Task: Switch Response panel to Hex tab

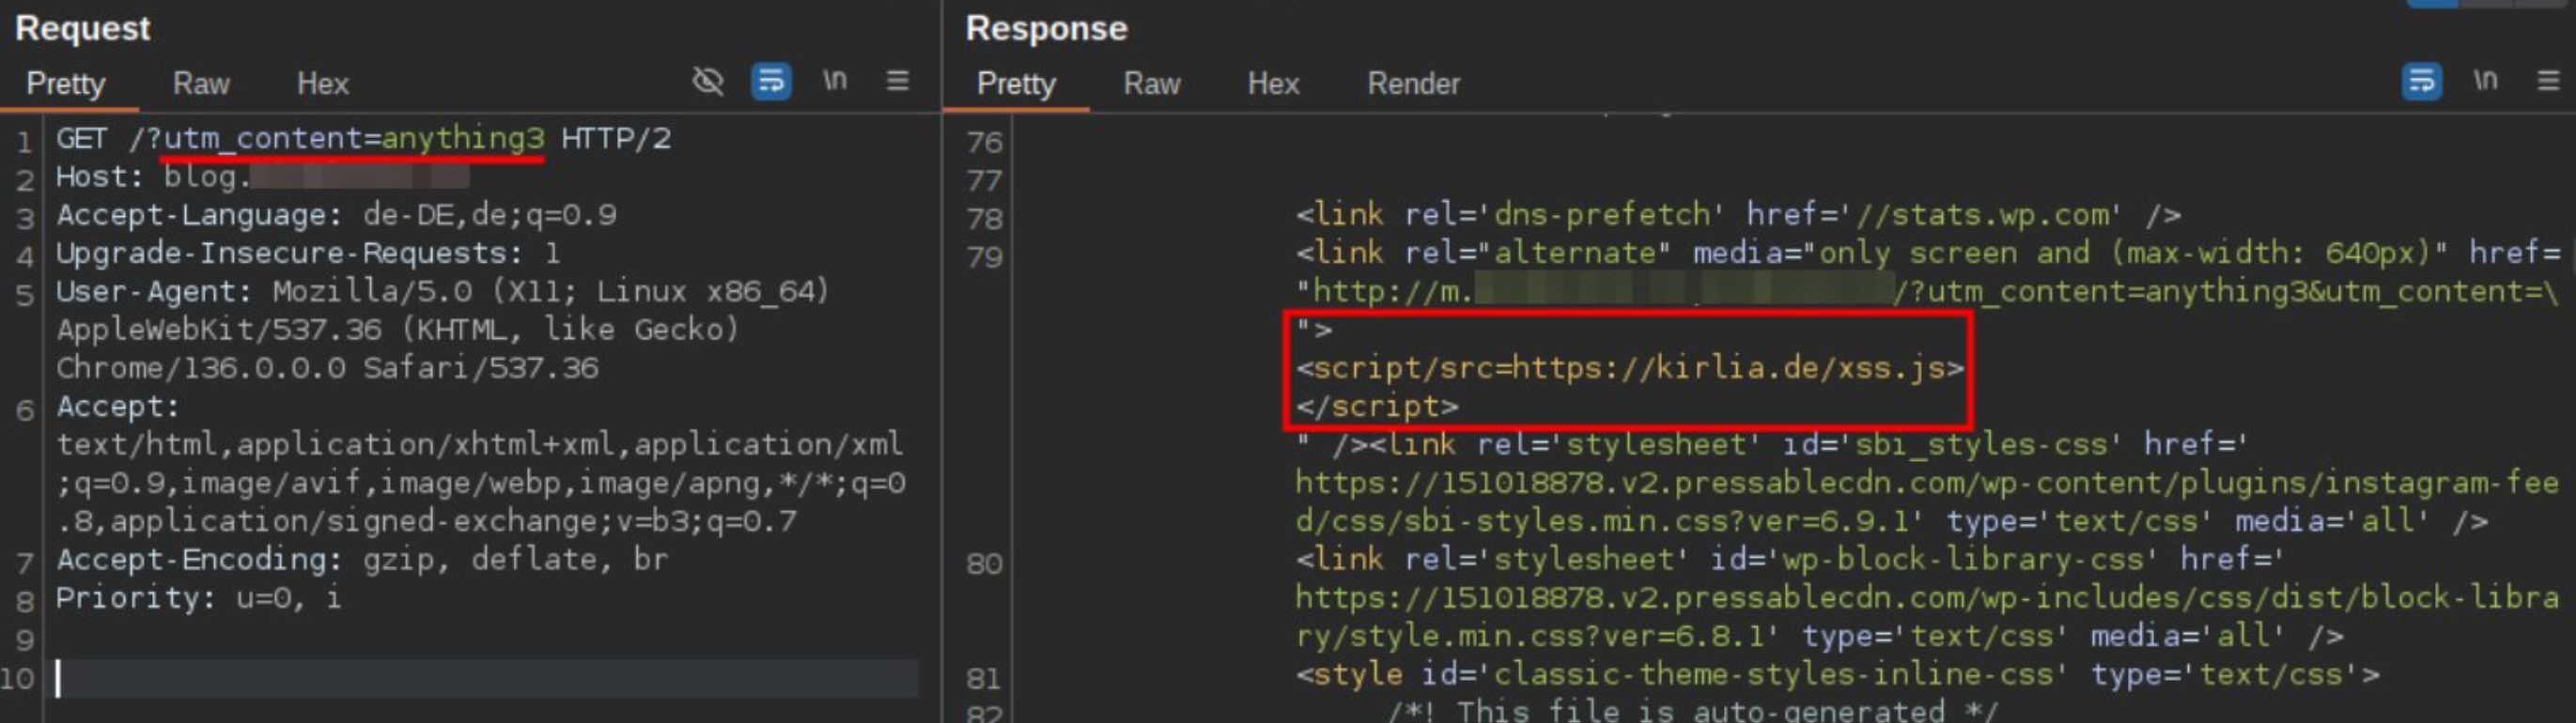Action: point(1273,84)
